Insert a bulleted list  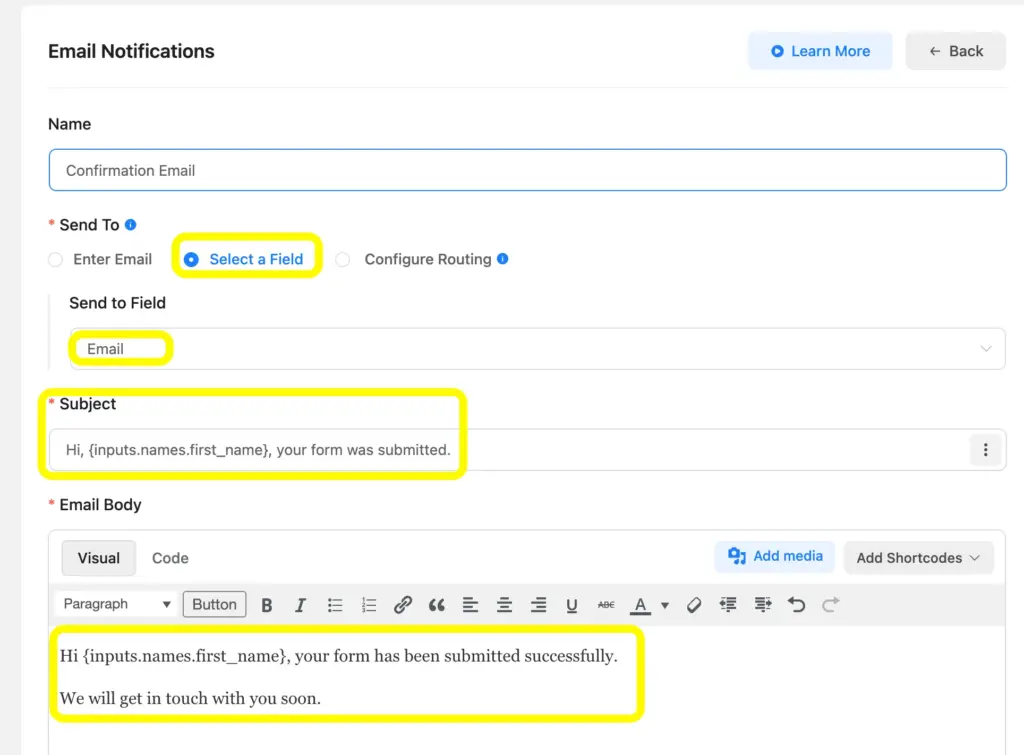click(335, 604)
